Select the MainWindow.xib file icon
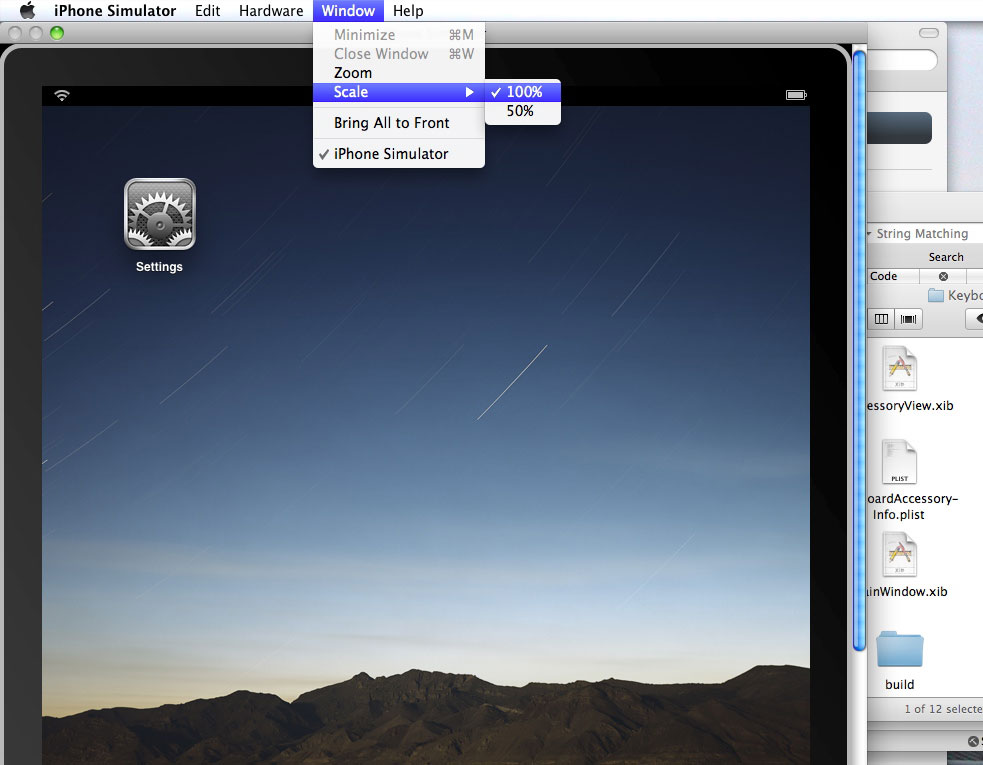The image size is (983, 765). 900,554
